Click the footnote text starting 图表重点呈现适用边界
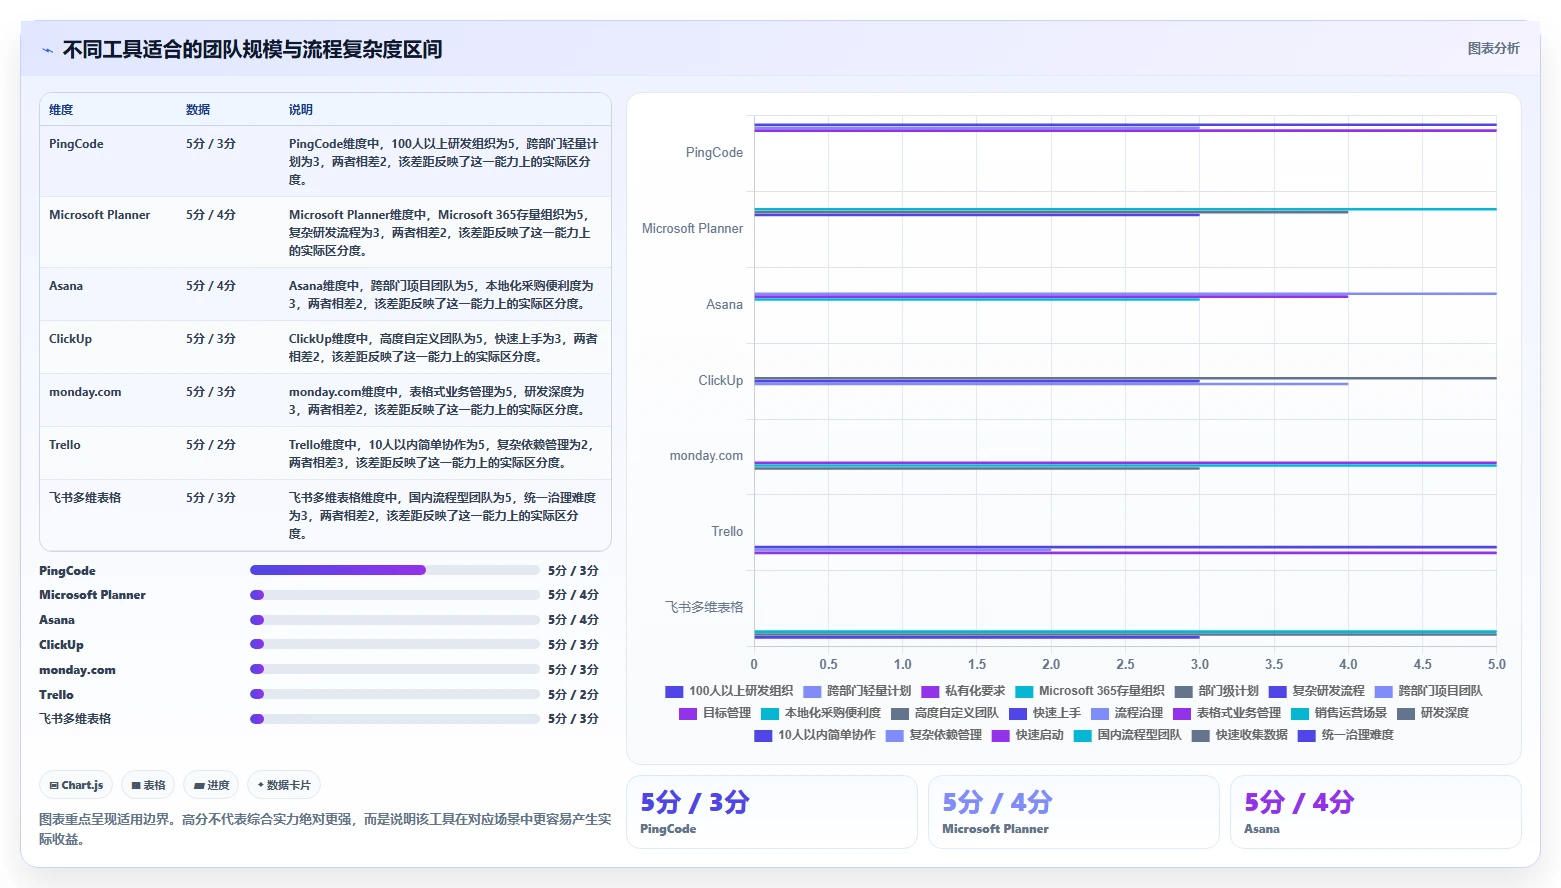 coord(325,829)
